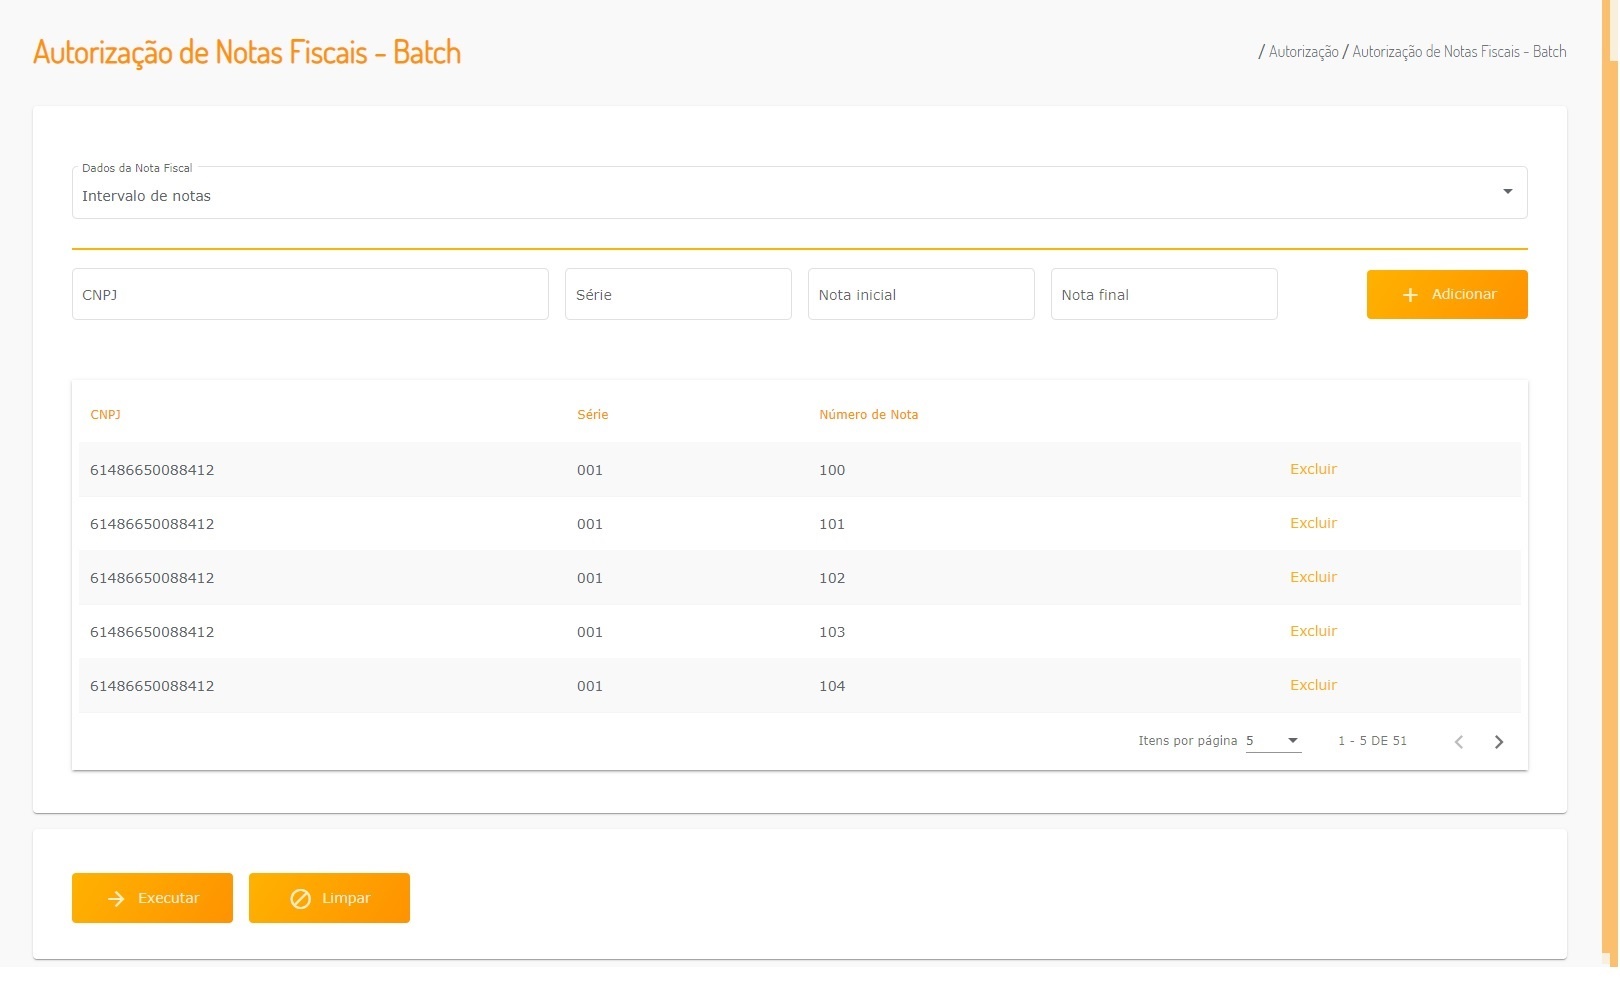Click the Nota inicial field
The image size is (1620, 989).
[921, 294]
